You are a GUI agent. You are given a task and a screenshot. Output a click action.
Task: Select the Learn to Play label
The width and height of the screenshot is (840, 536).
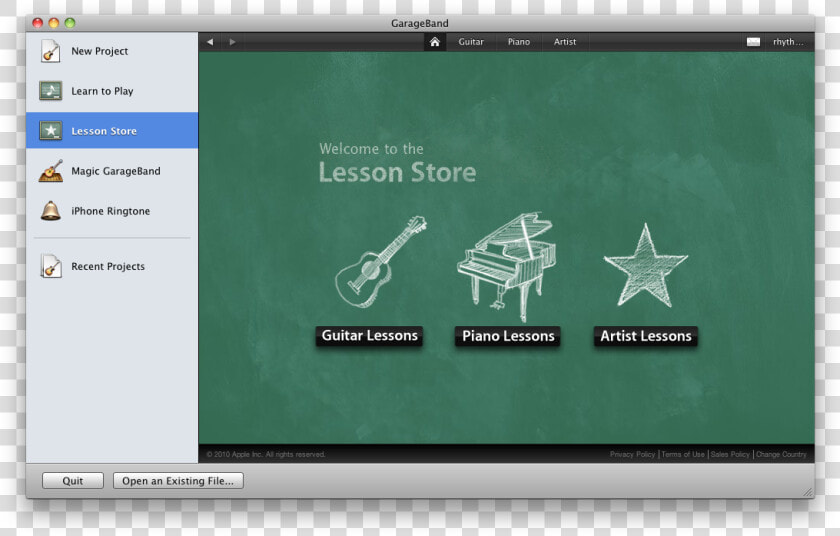click(x=102, y=91)
